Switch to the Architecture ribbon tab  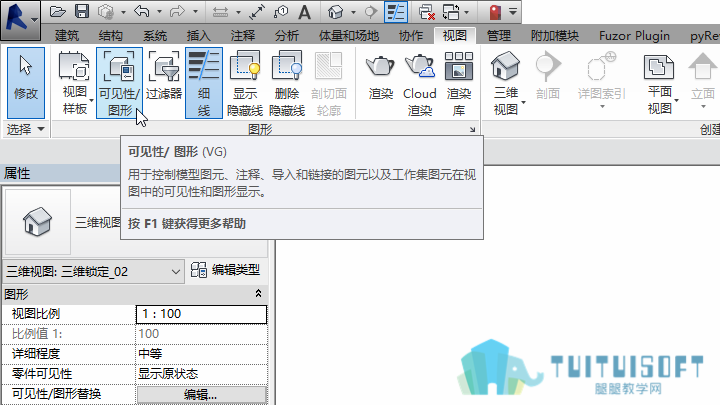coord(67,35)
